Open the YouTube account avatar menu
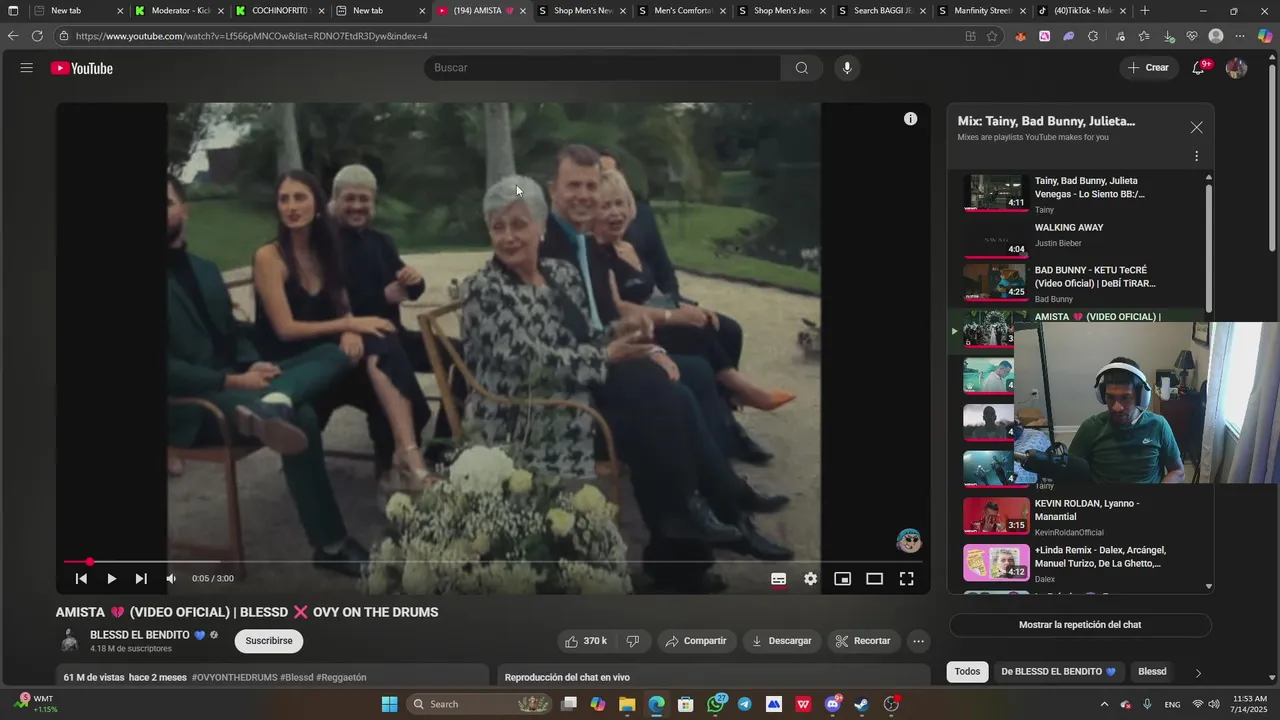Viewport: 1280px width, 720px height. click(1236, 68)
